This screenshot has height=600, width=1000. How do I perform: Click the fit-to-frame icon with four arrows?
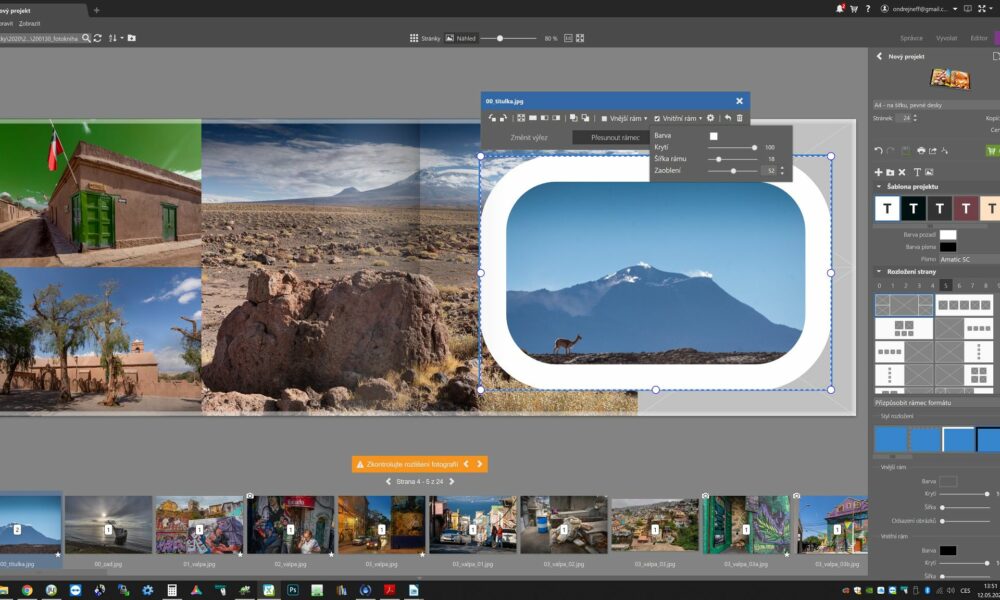click(x=521, y=118)
